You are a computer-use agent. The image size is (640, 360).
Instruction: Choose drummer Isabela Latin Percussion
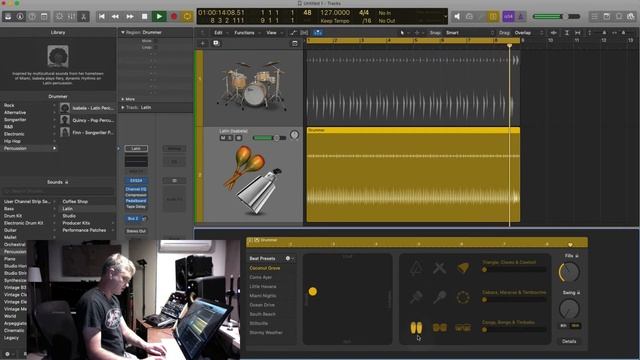coord(87,108)
